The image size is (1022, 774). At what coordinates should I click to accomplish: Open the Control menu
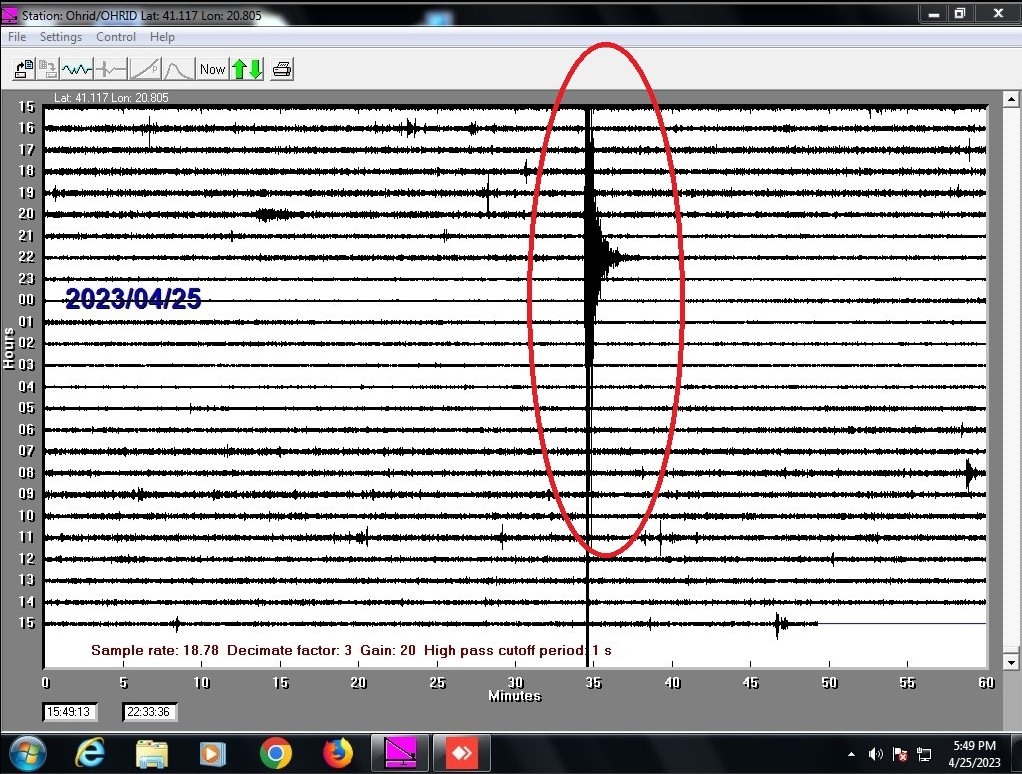(116, 37)
